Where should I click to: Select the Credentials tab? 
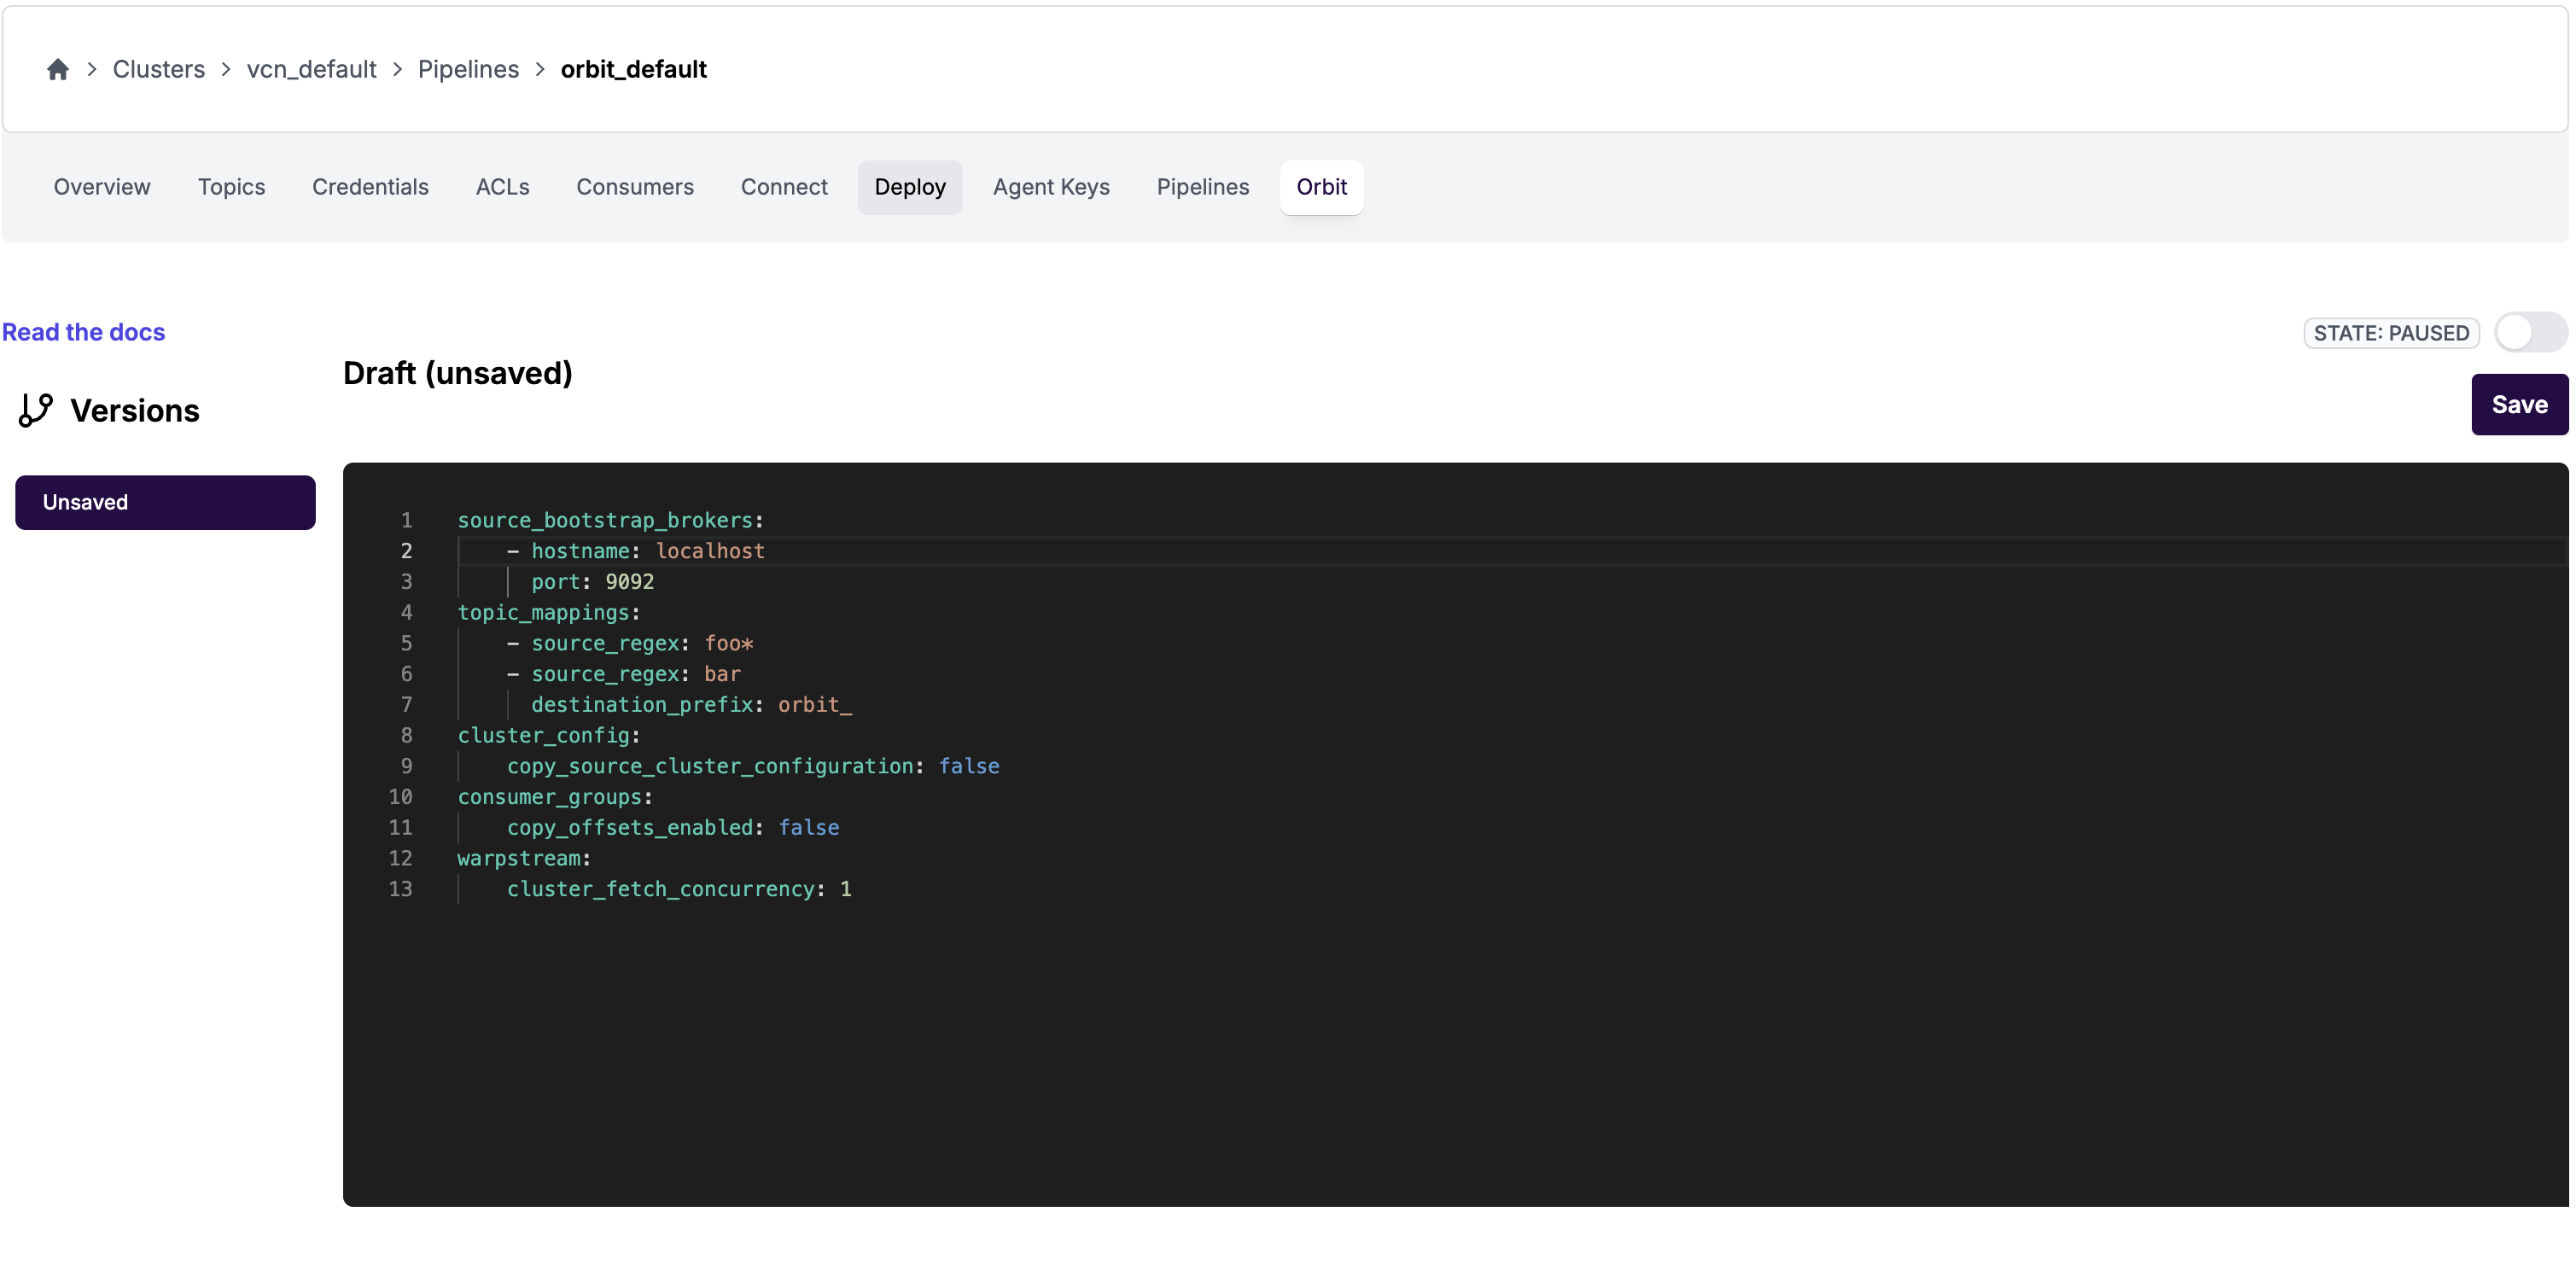370,187
